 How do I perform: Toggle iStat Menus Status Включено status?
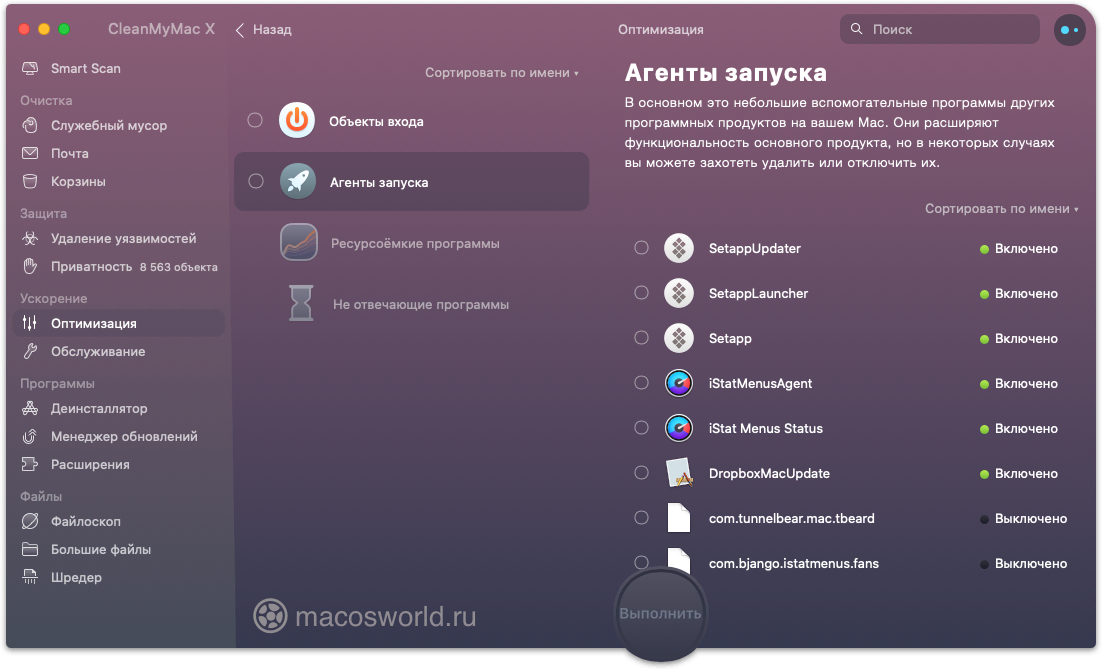coord(1018,429)
